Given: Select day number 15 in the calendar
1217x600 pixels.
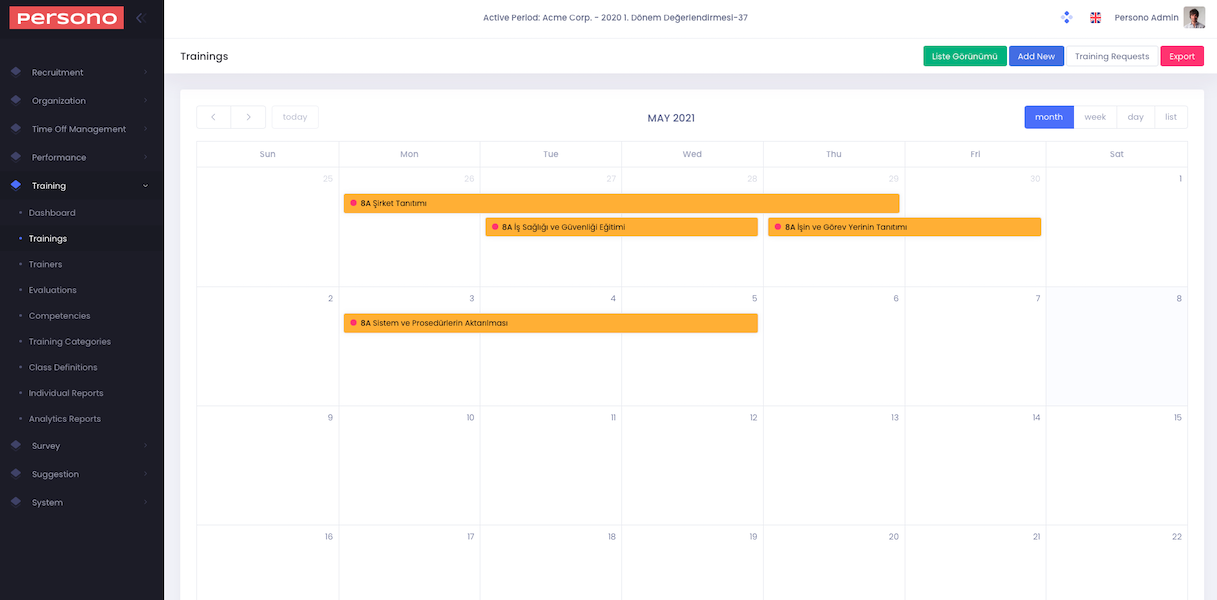Looking at the screenshot, I should point(1178,417).
